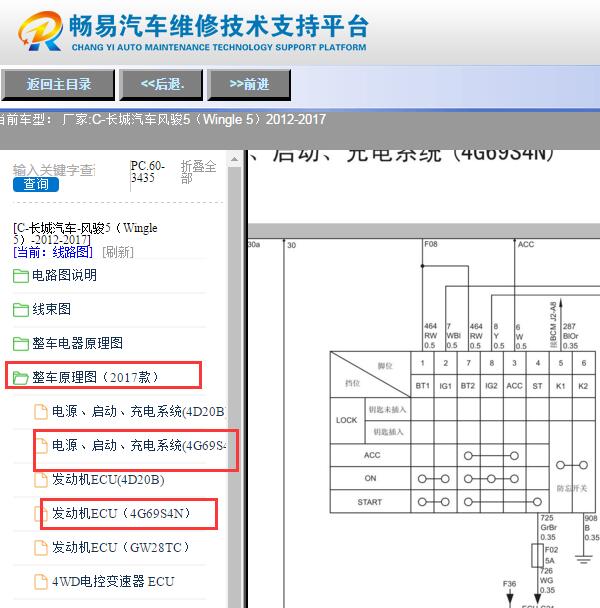Go back with <<后退 button
This screenshot has height=608, width=600.
pyautogui.click(x=161, y=85)
